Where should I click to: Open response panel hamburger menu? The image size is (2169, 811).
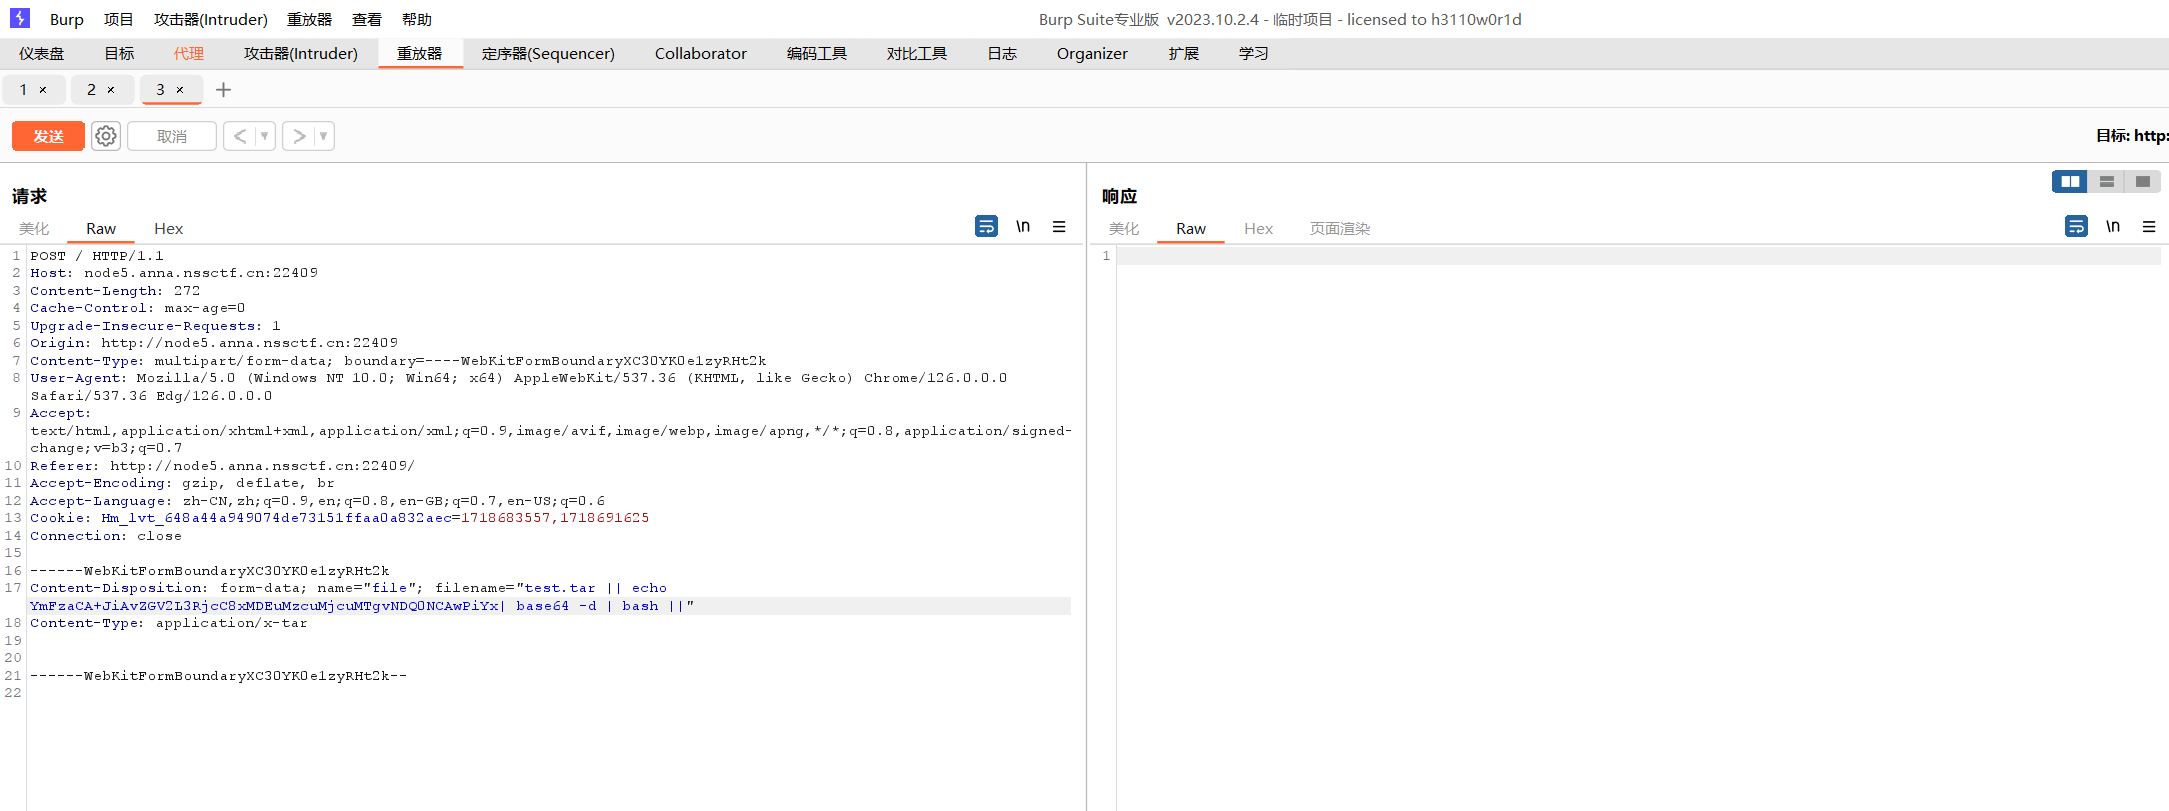tap(2149, 227)
